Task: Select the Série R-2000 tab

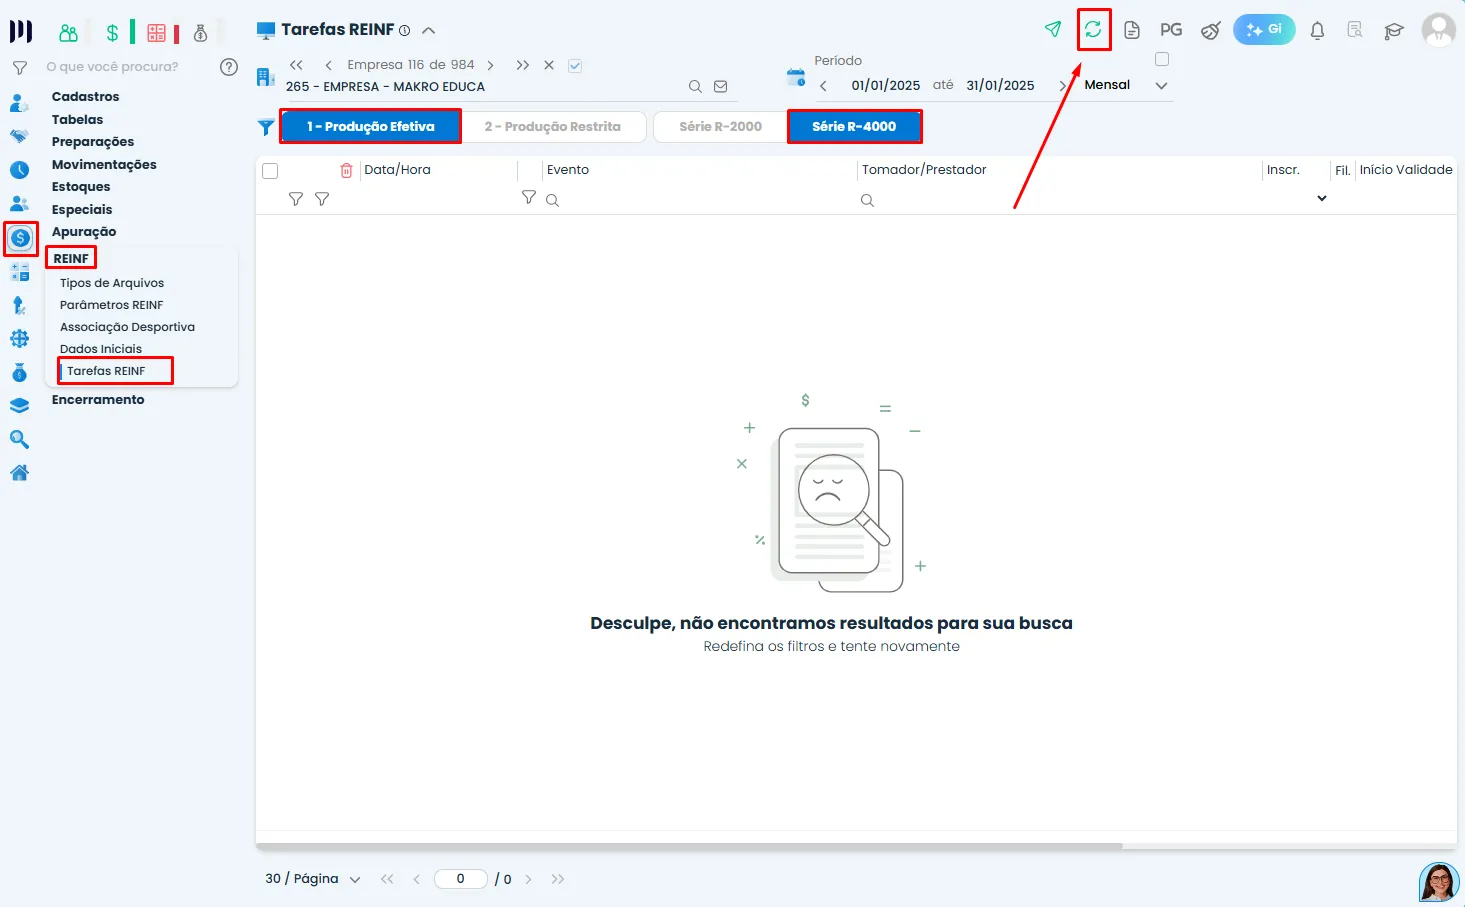Action: tap(720, 127)
